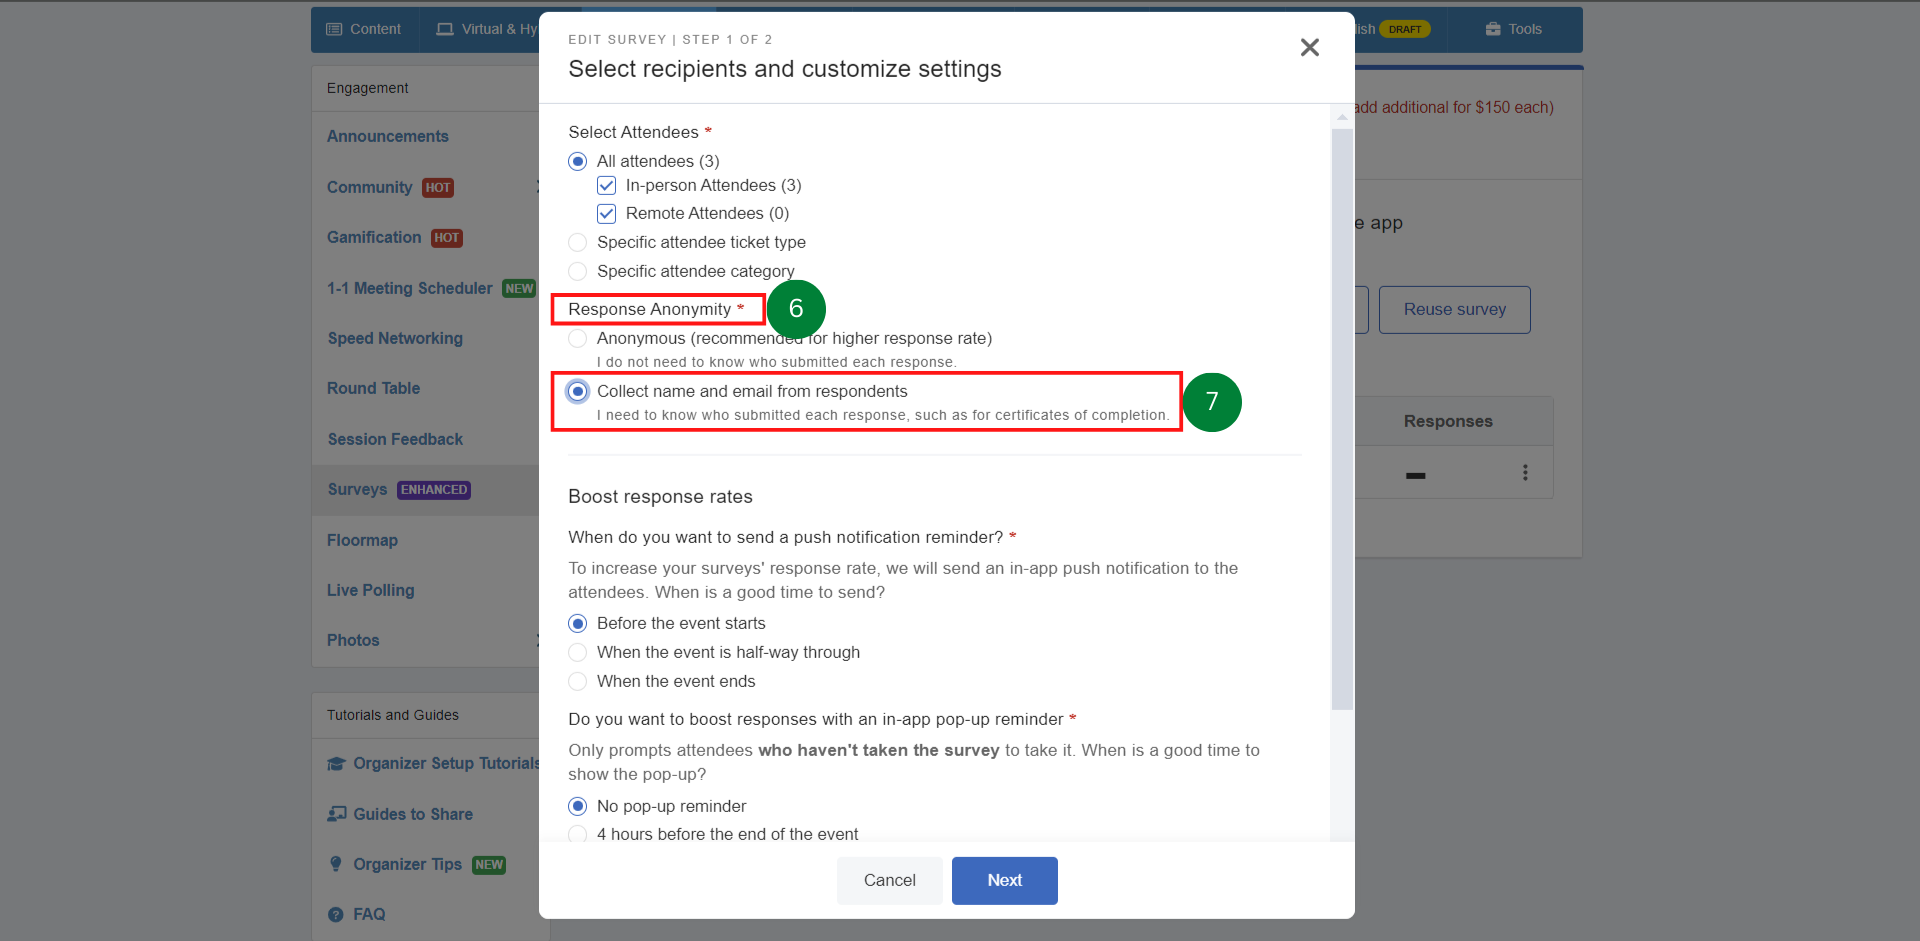Select 4 hours before the end pop-up option

[x=577, y=834]
